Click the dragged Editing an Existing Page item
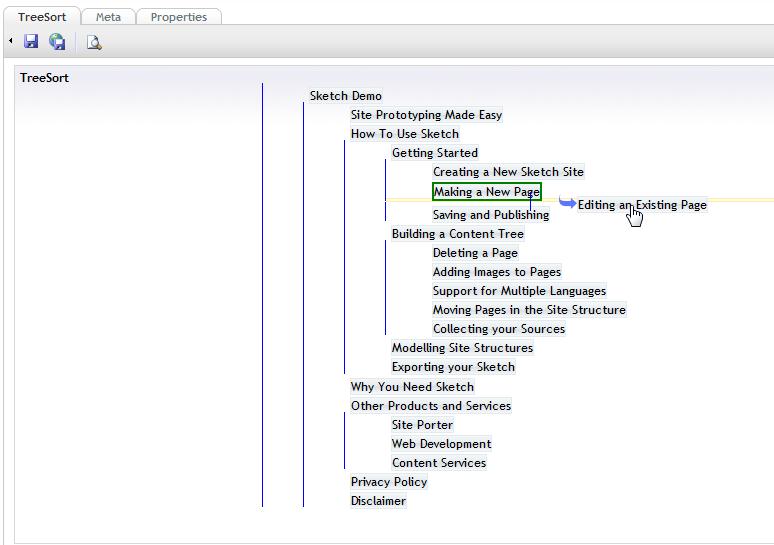Viewport: 774px width, 545px height. click(x=642, y=205)
